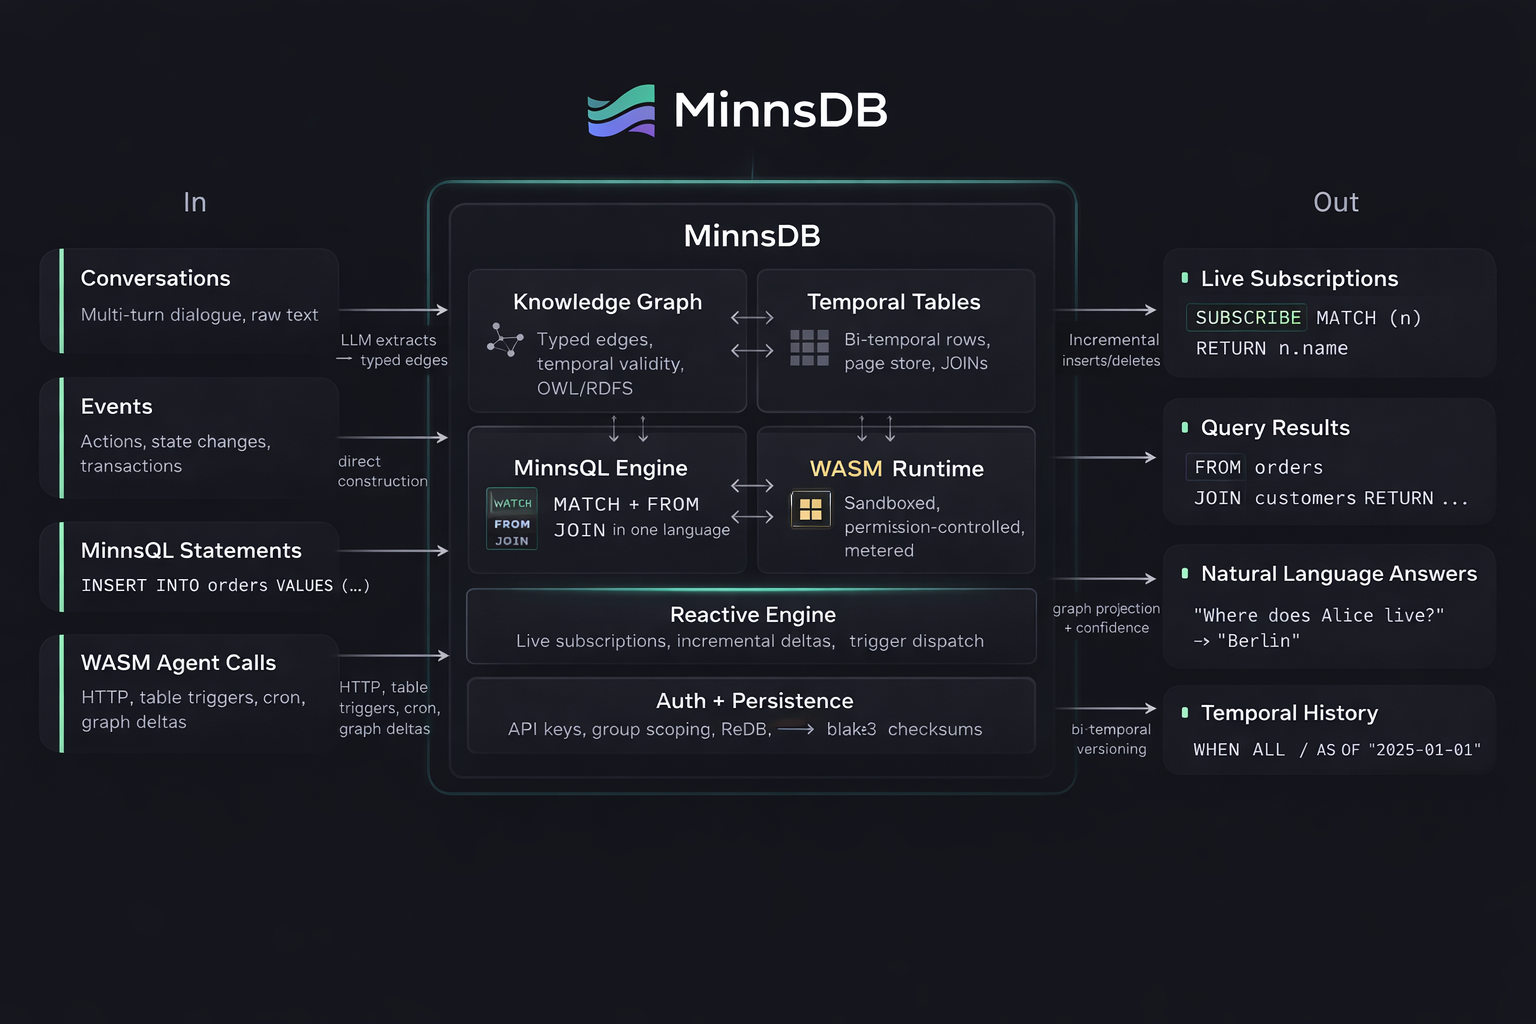
Task: Expand the WASM Agent Calls card
Action: pyautogui.click(x=188, y=692)
